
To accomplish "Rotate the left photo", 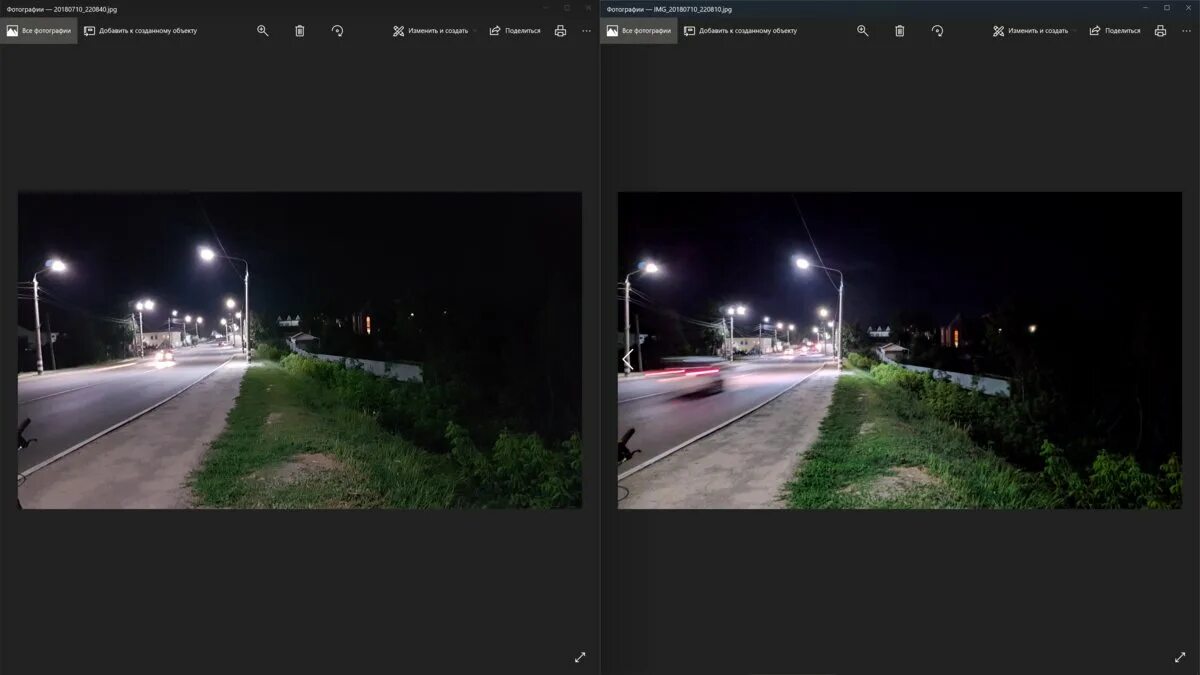I will (x=337, y=31).
